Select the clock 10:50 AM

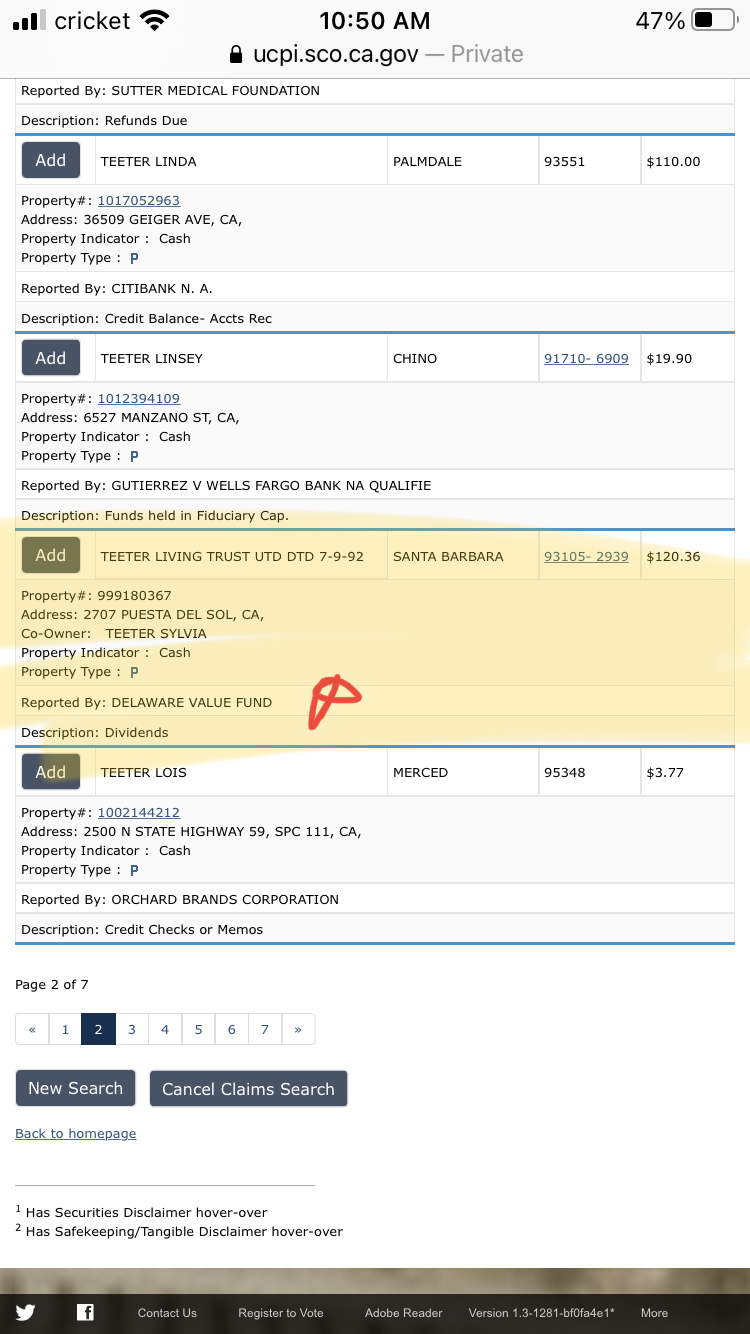point(375,20)
